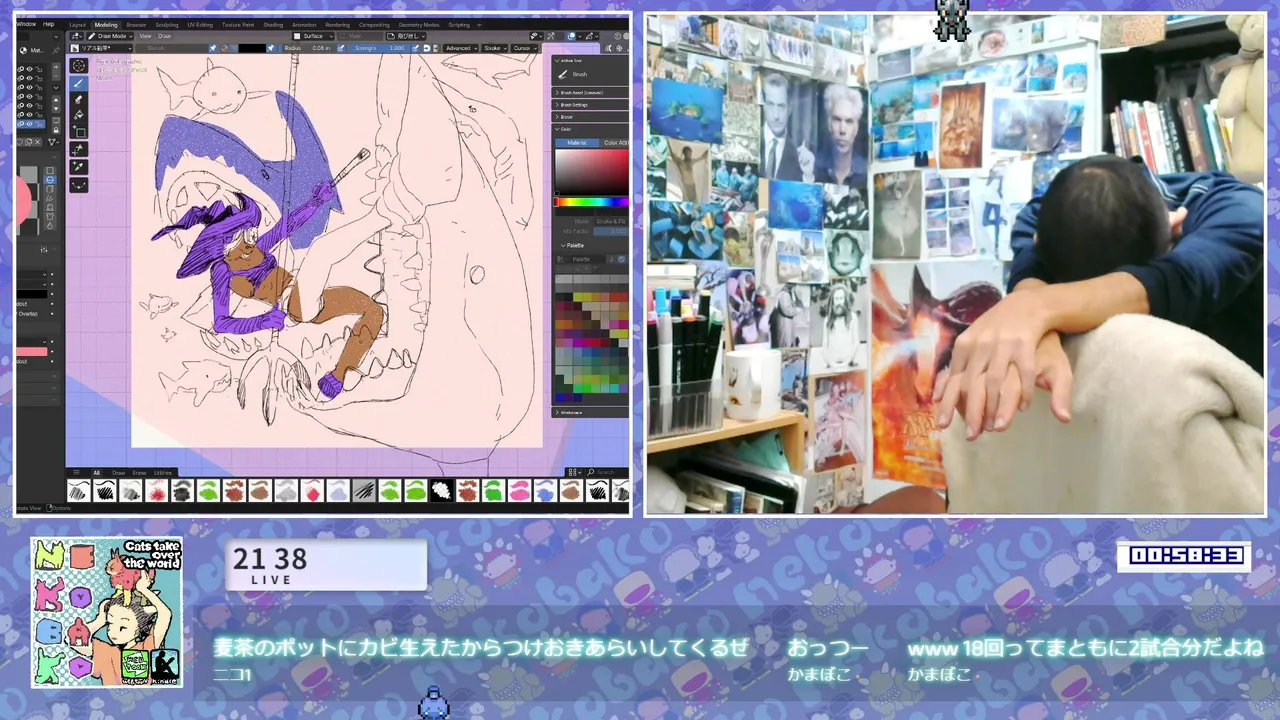Pick the white cloud brush on black background
The height and width of the screenshot is (720, 1280).
441,490
